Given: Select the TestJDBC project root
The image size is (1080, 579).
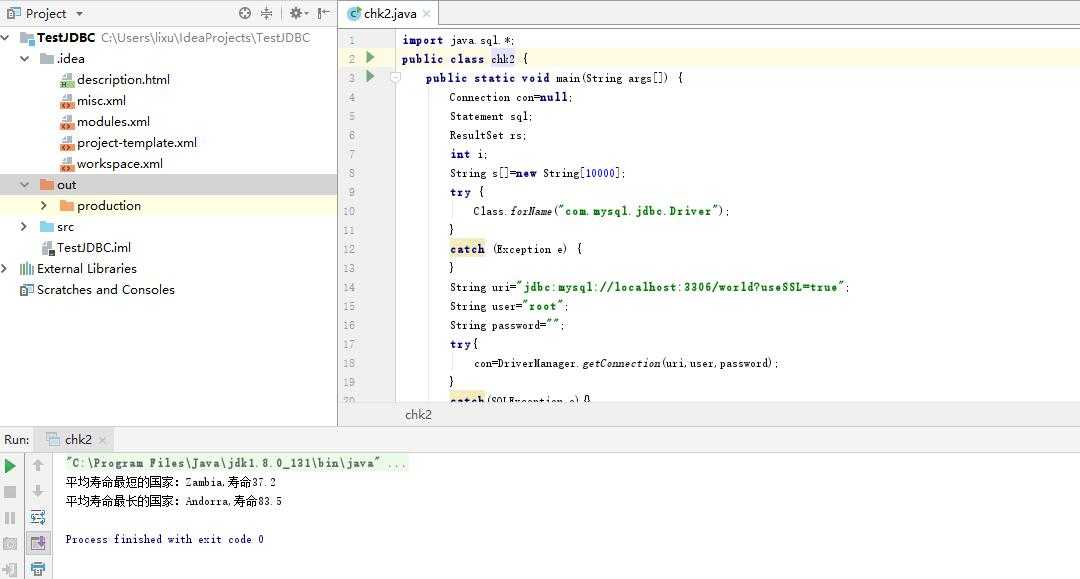Looking at the screenshot, I should [x=66, y=37].
